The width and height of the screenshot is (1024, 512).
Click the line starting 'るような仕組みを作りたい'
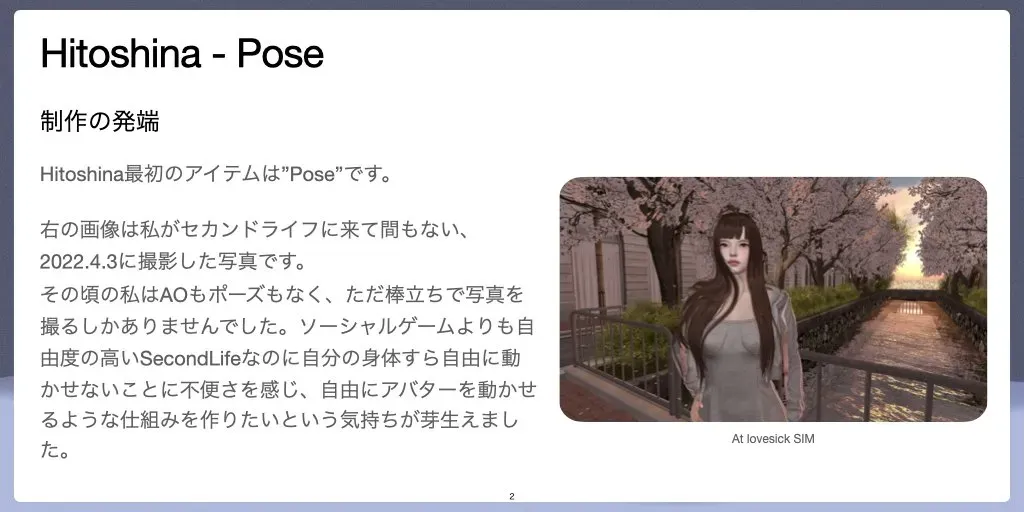coord(279,421)
